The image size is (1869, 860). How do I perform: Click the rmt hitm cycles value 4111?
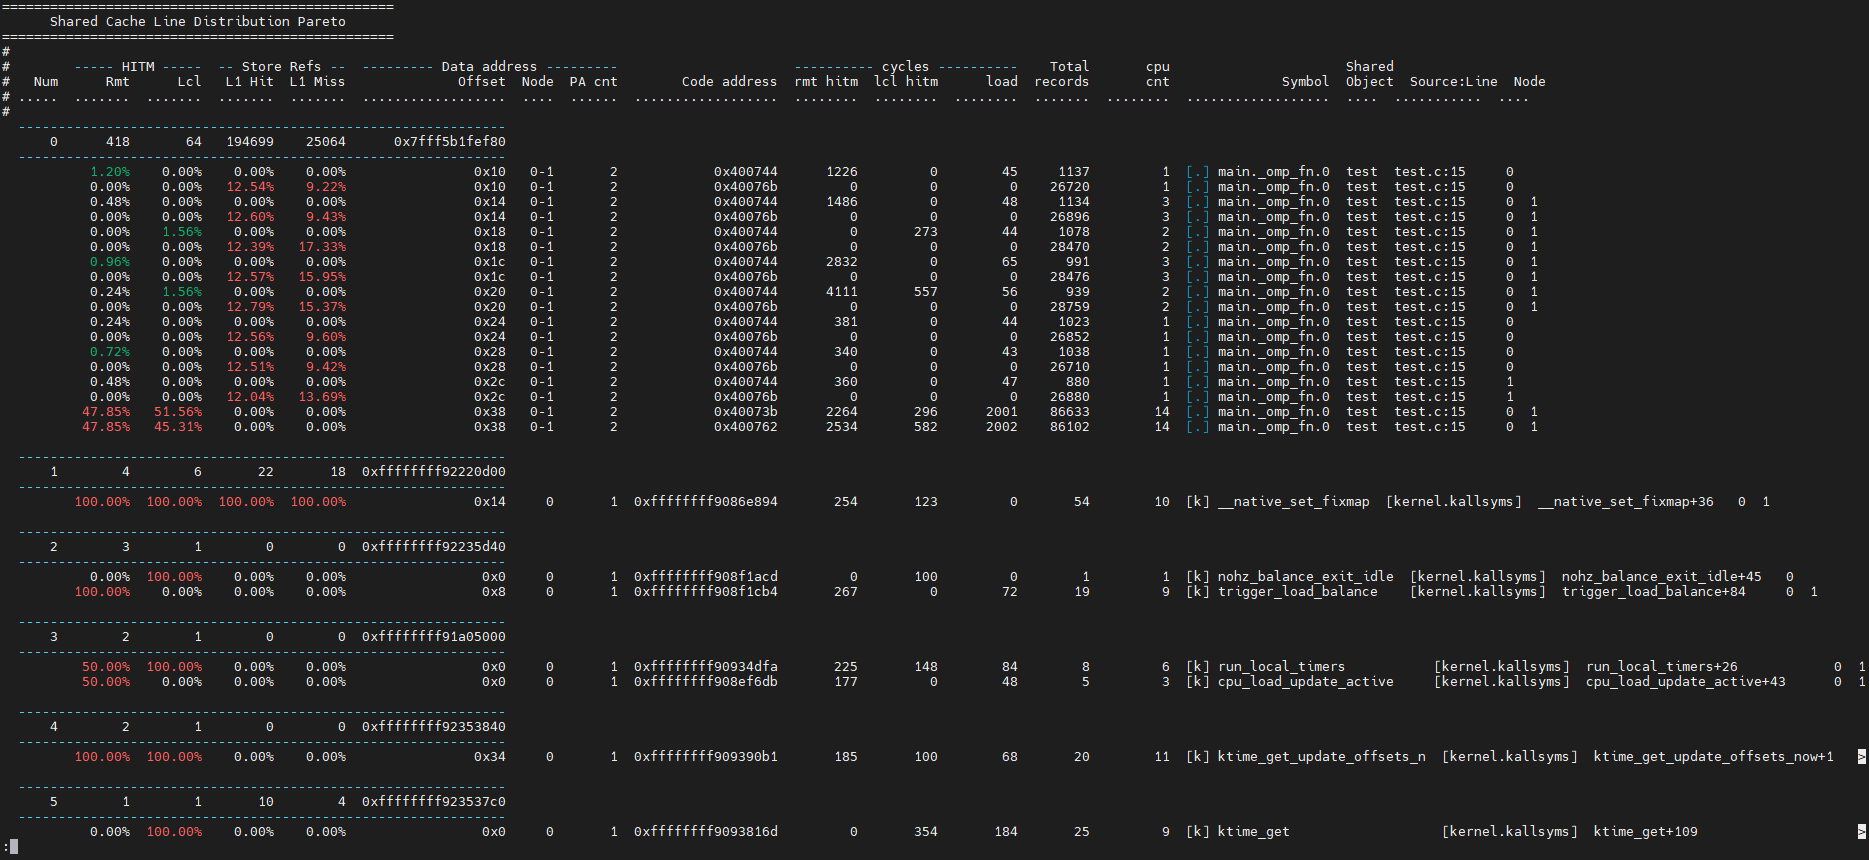tap(842, 292)
